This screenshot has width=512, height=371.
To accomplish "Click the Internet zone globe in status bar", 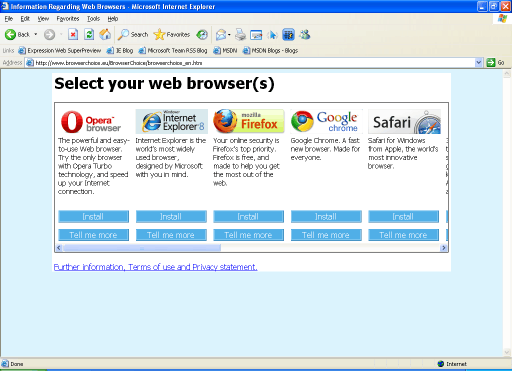I will [x=441, y=364].
